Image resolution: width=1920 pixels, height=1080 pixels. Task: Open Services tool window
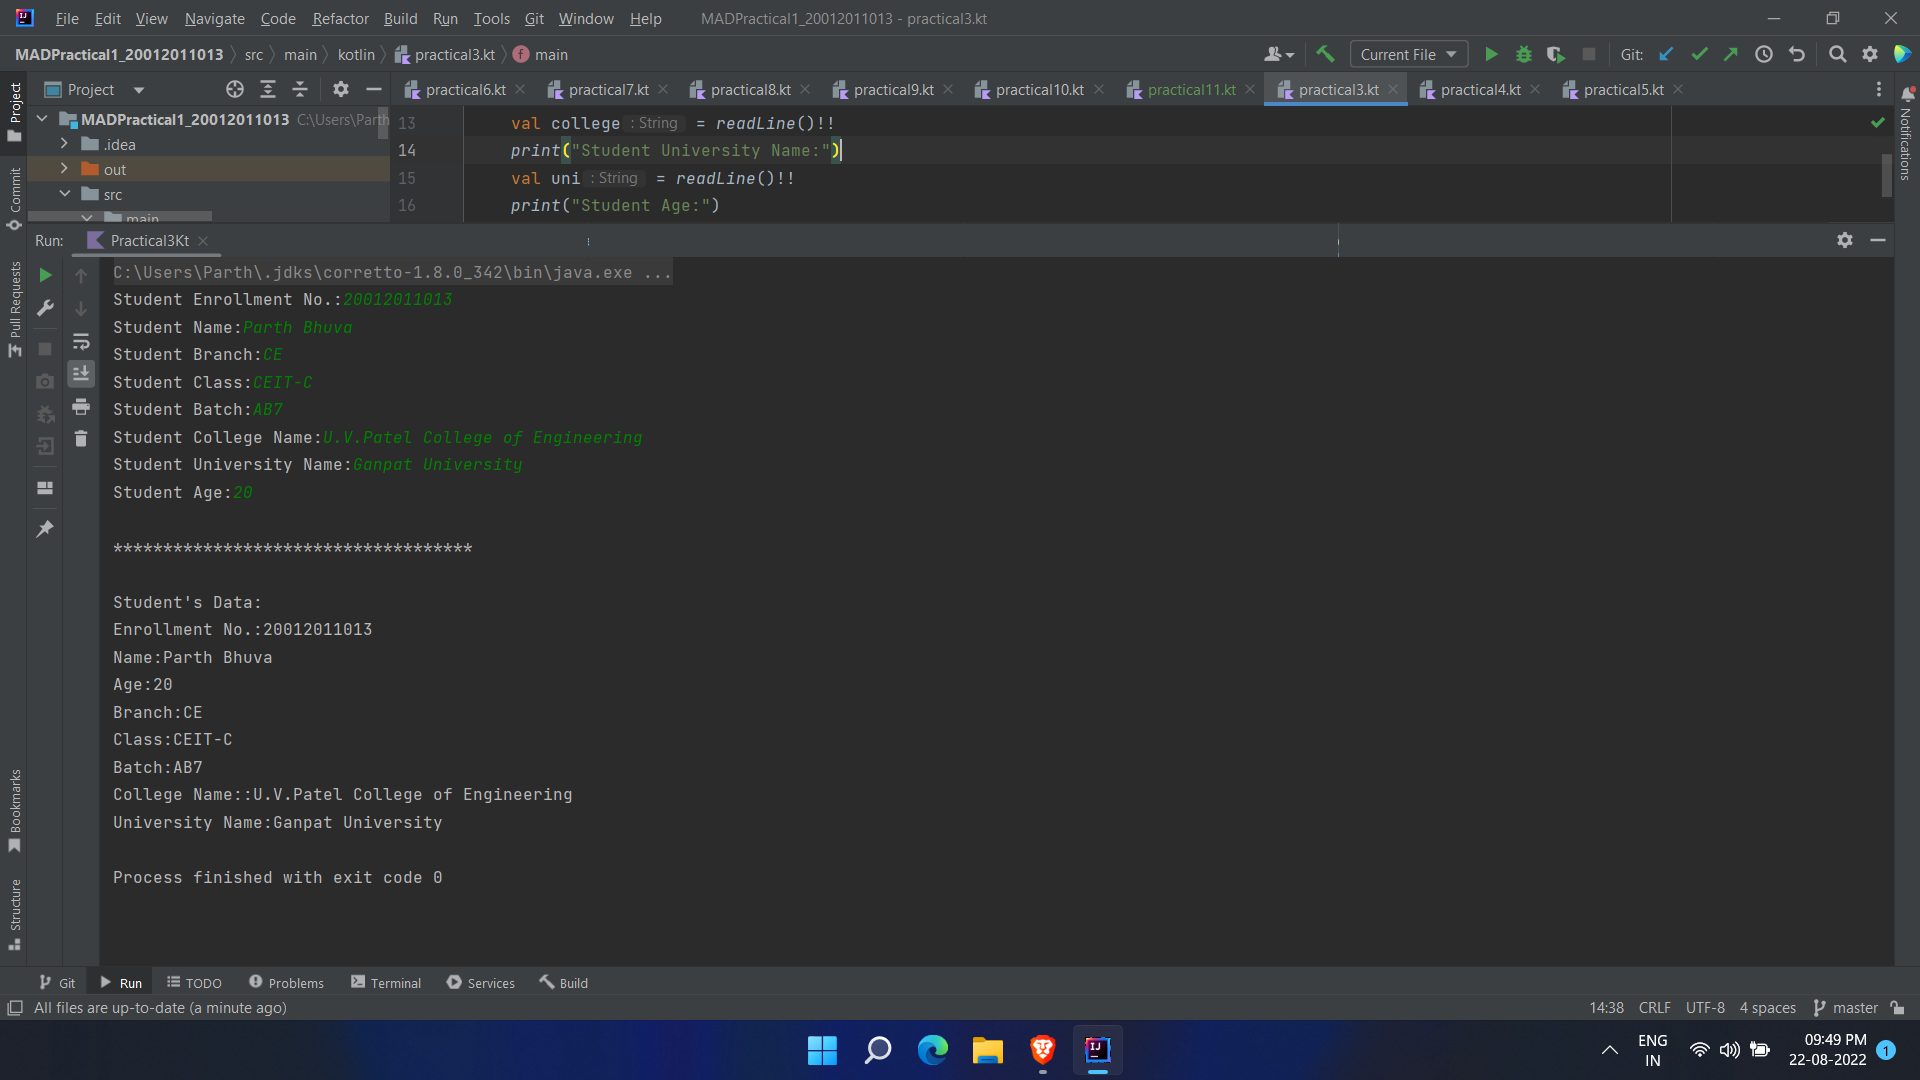[x=481, y=983]
